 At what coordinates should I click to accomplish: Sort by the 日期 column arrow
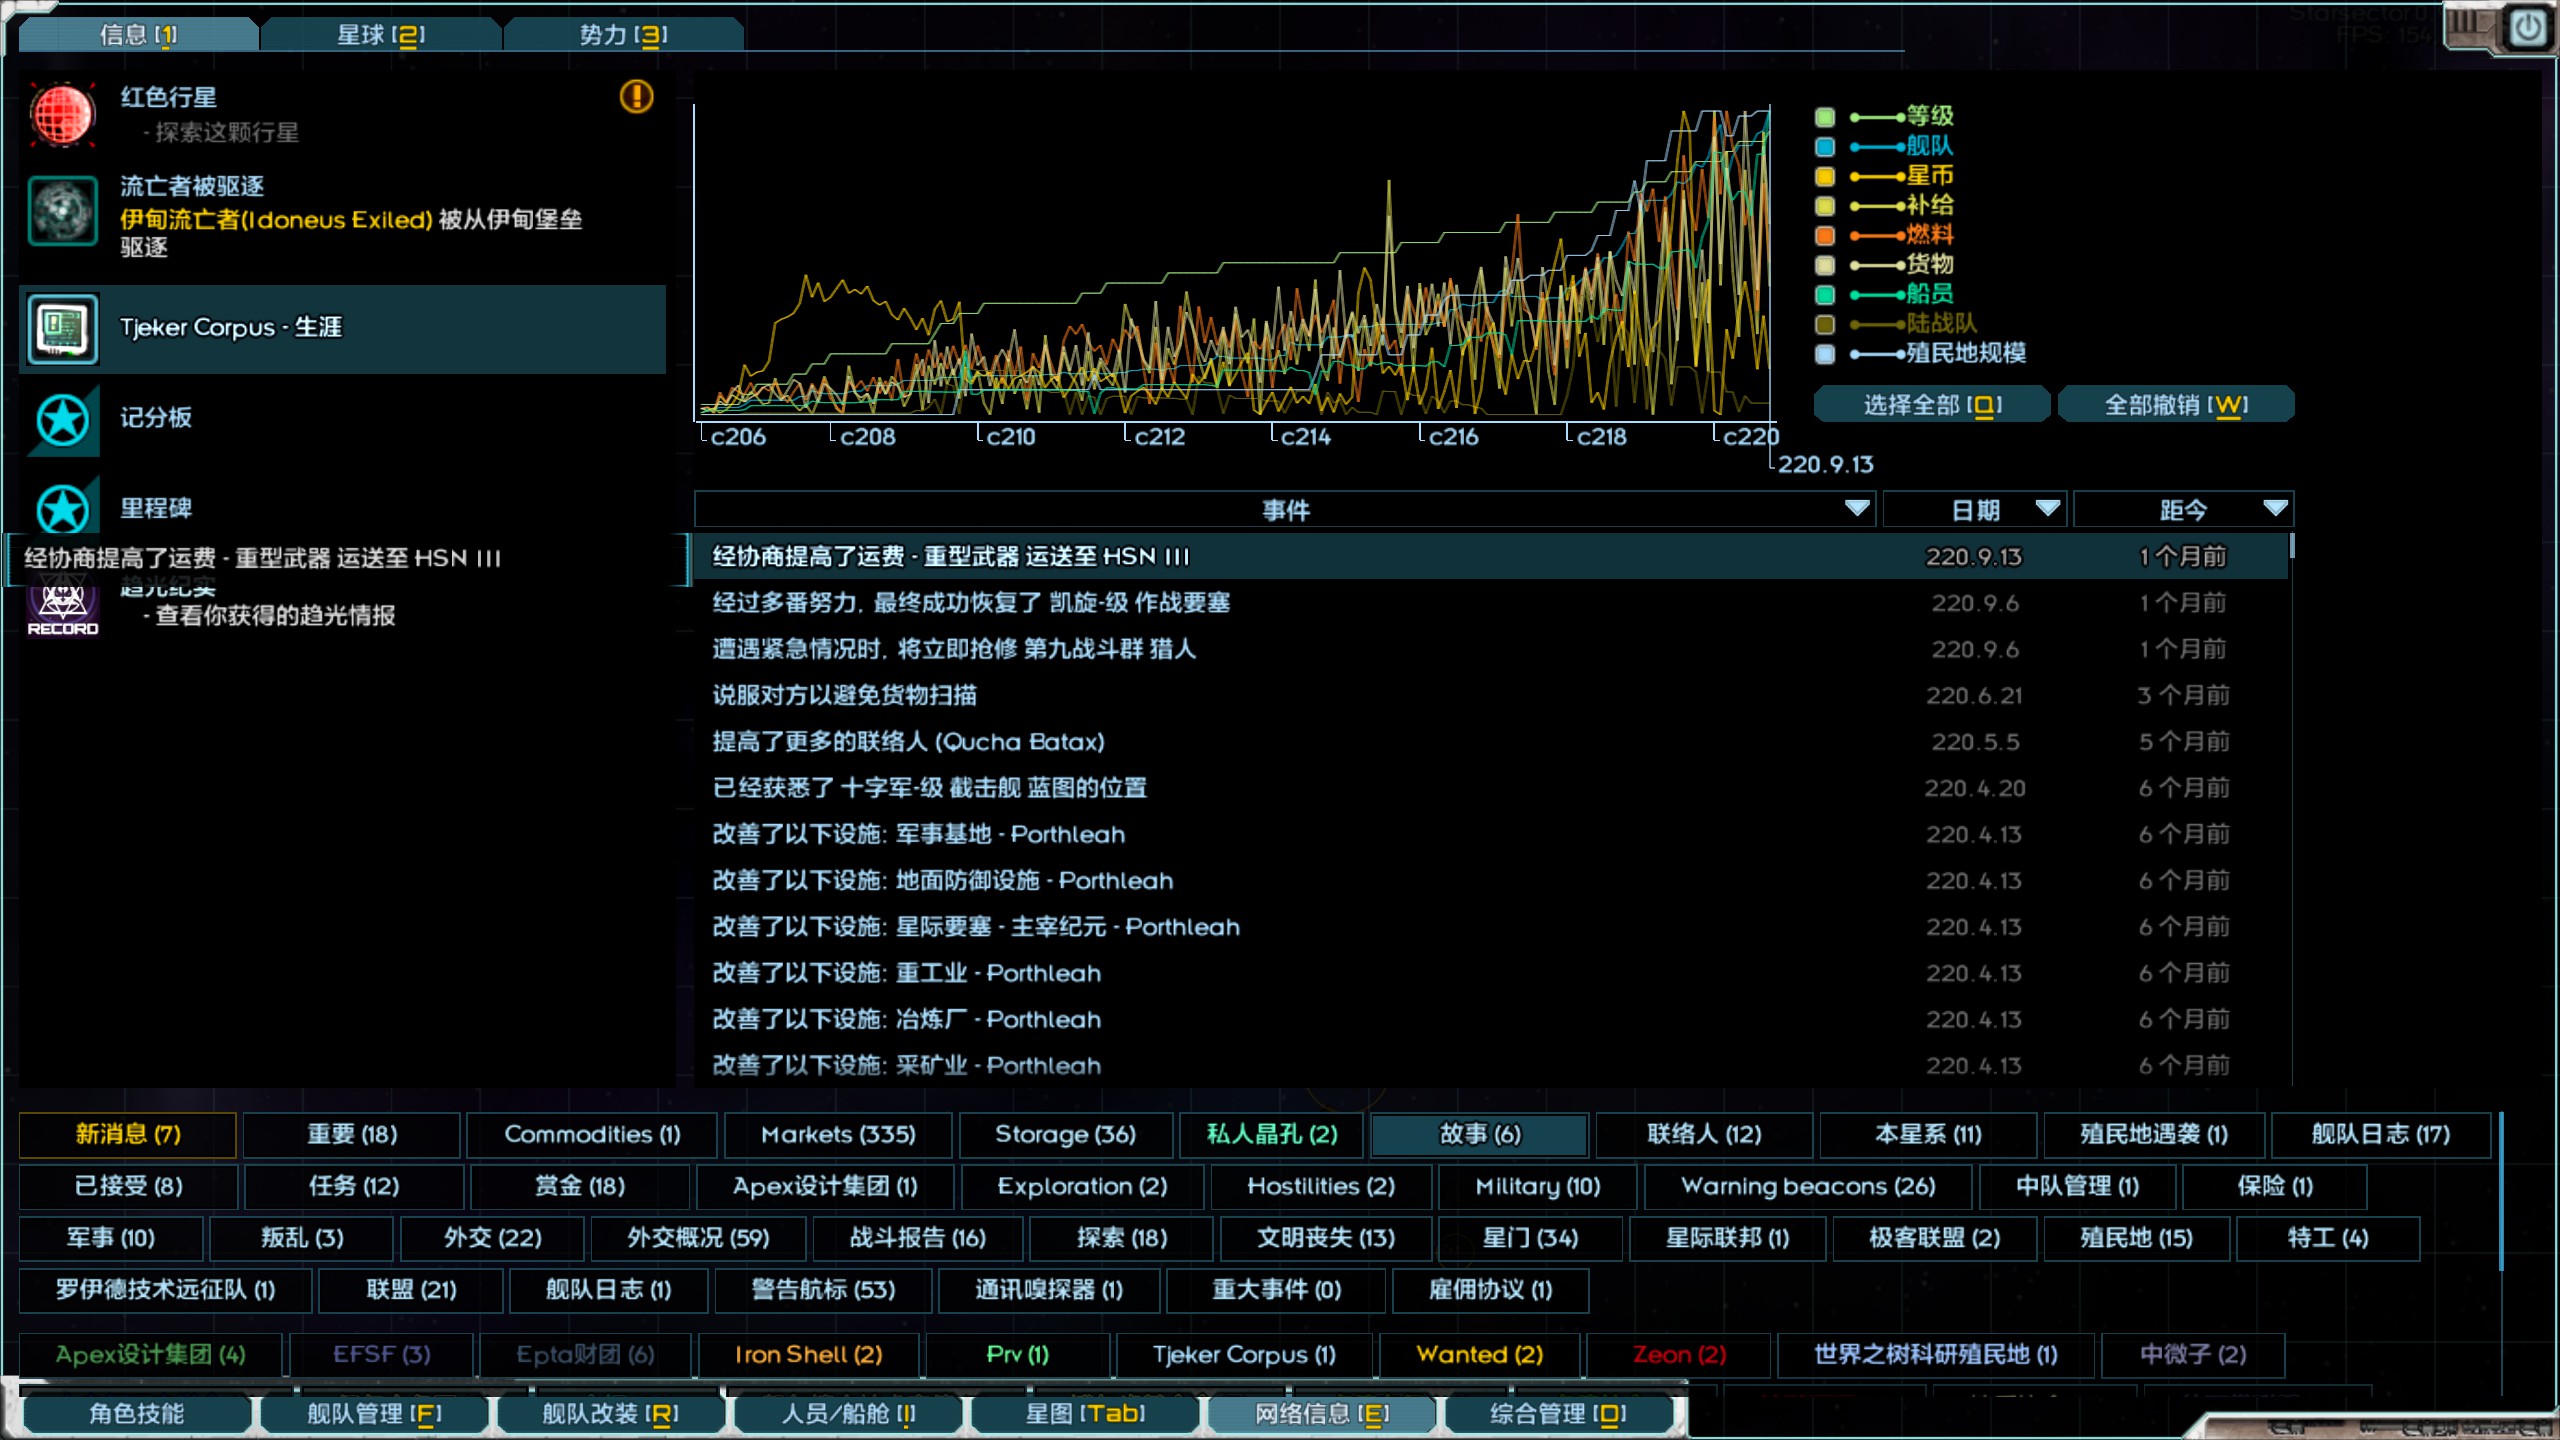[x=2047, y=508]
